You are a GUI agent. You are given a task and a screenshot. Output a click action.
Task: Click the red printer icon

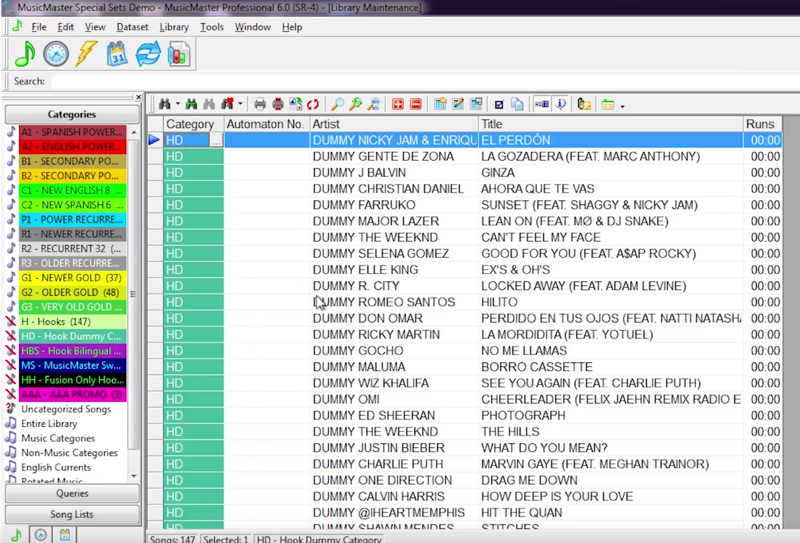point(278,104)
